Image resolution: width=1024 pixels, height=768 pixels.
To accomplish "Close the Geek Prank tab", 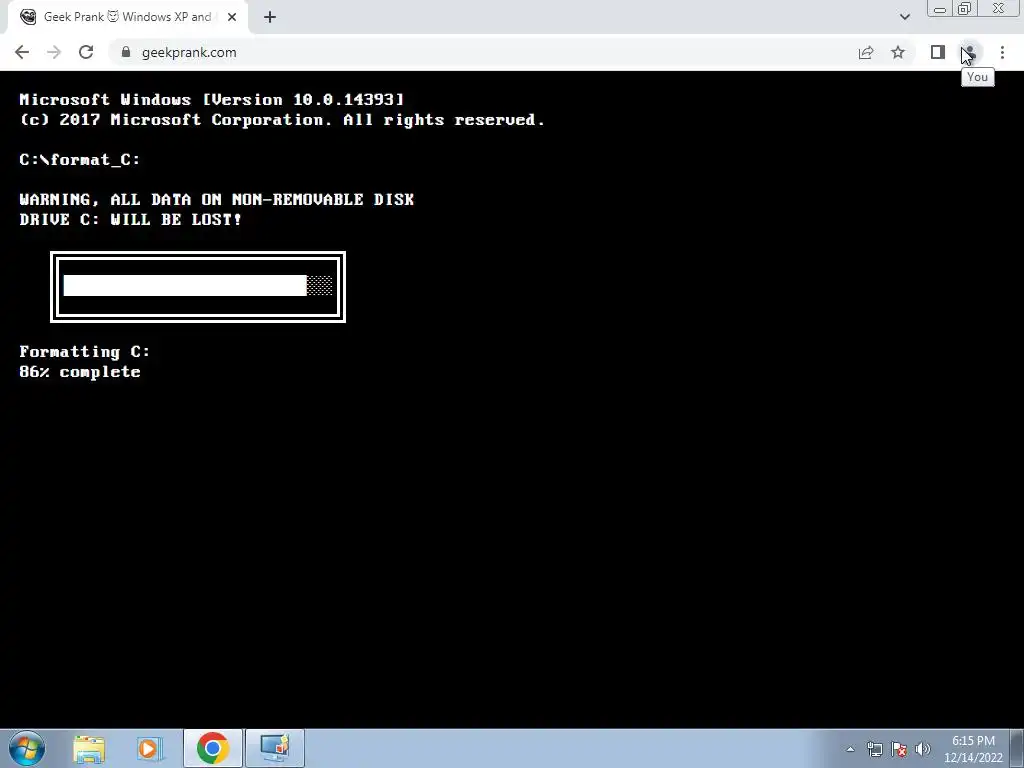I will pyautogui.click(x=232, y=17).
